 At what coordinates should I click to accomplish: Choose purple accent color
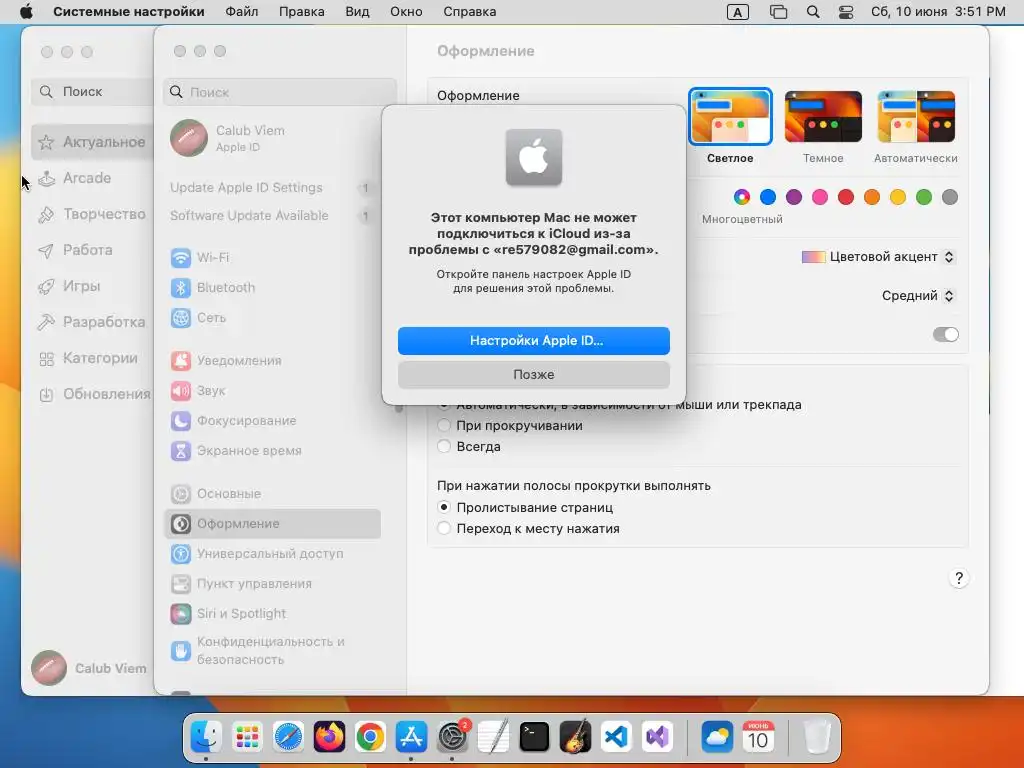coord(794,197)
